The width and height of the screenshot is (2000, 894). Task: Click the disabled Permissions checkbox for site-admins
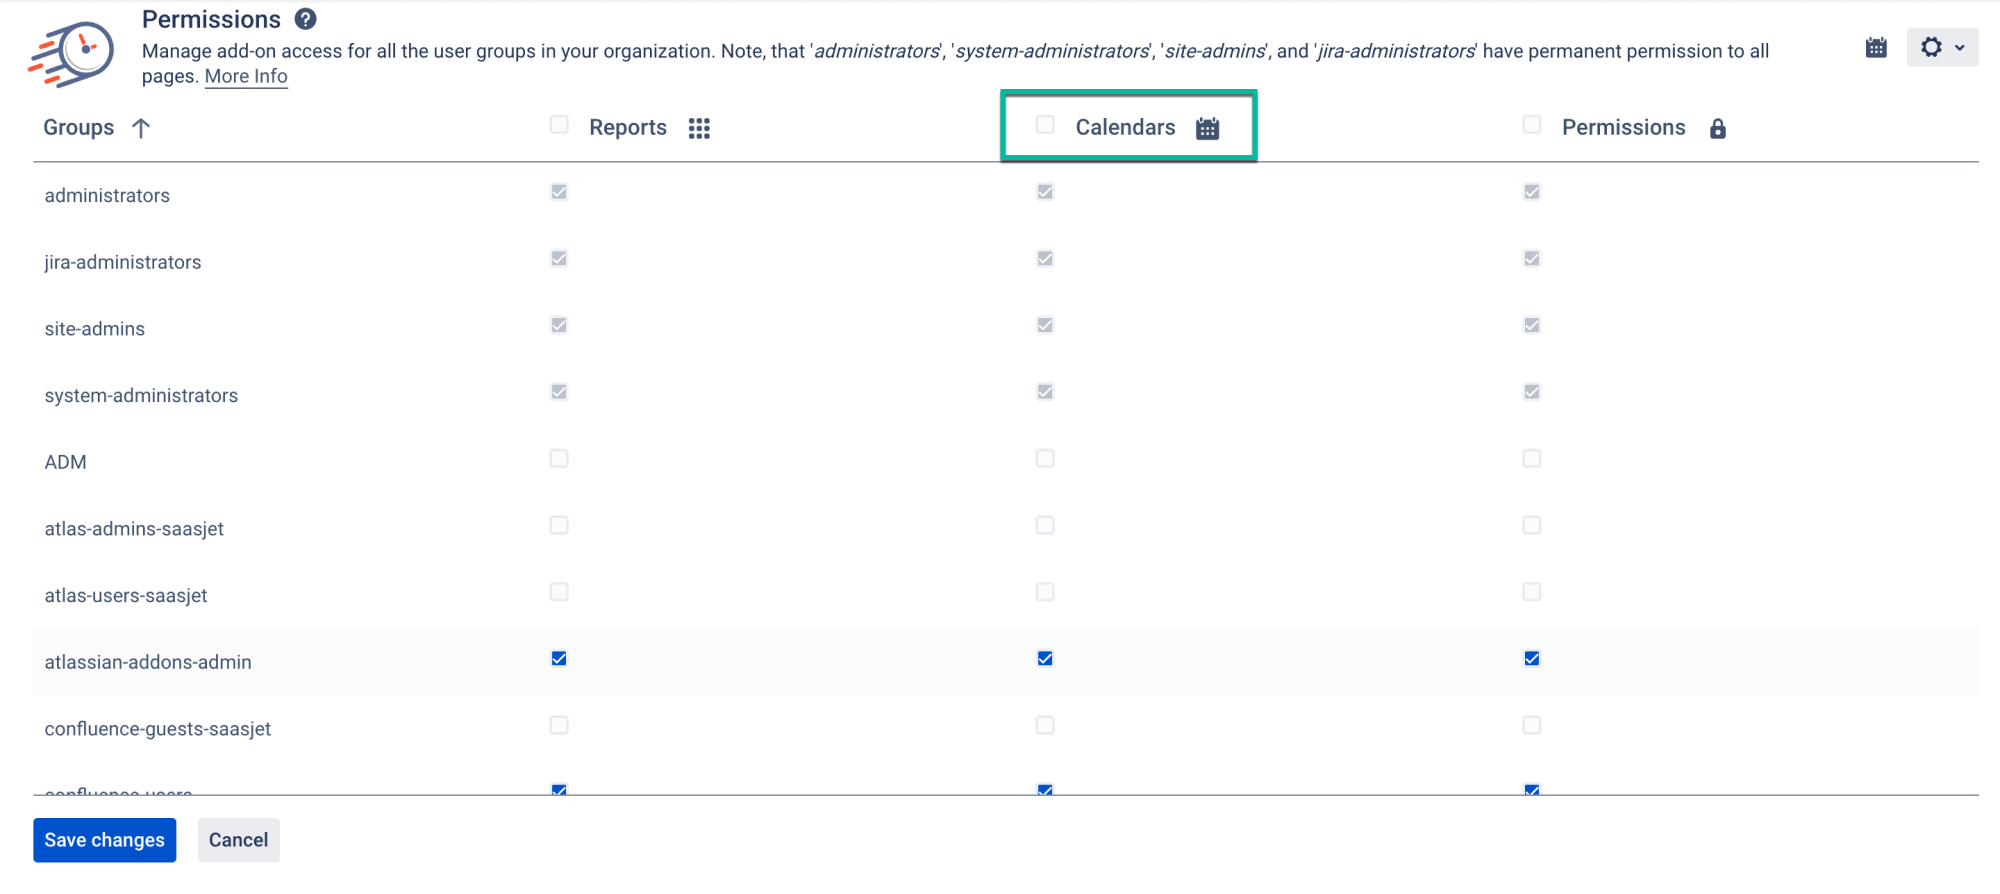coord(1531,325)
